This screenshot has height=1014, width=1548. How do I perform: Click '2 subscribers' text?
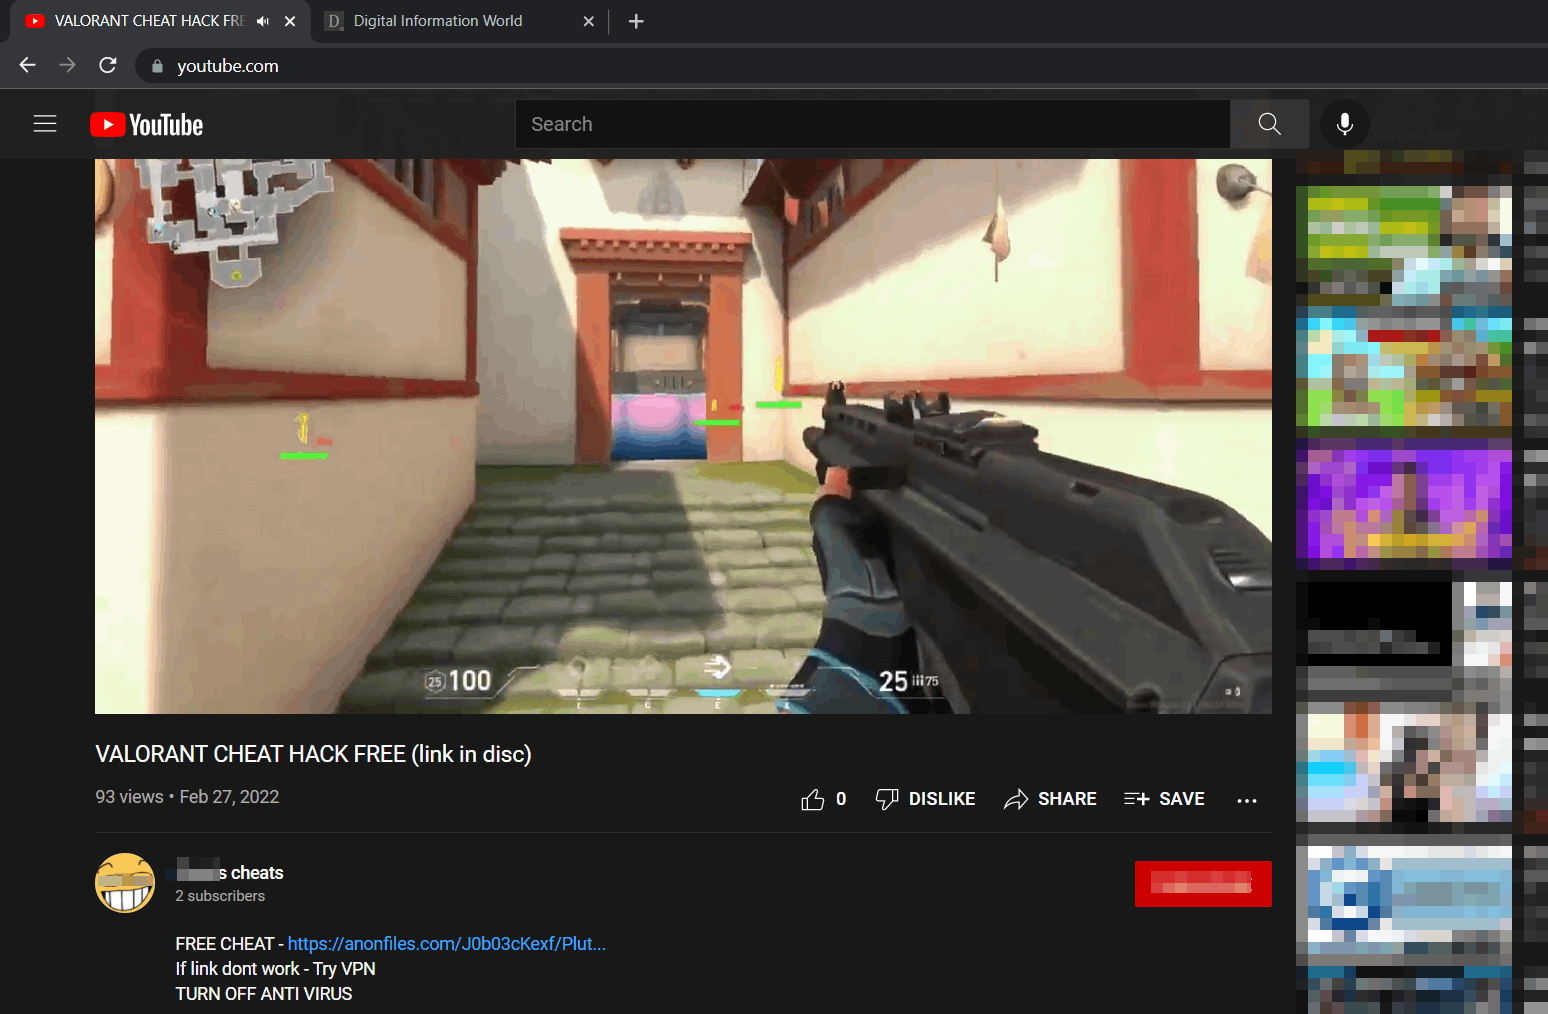220,896
